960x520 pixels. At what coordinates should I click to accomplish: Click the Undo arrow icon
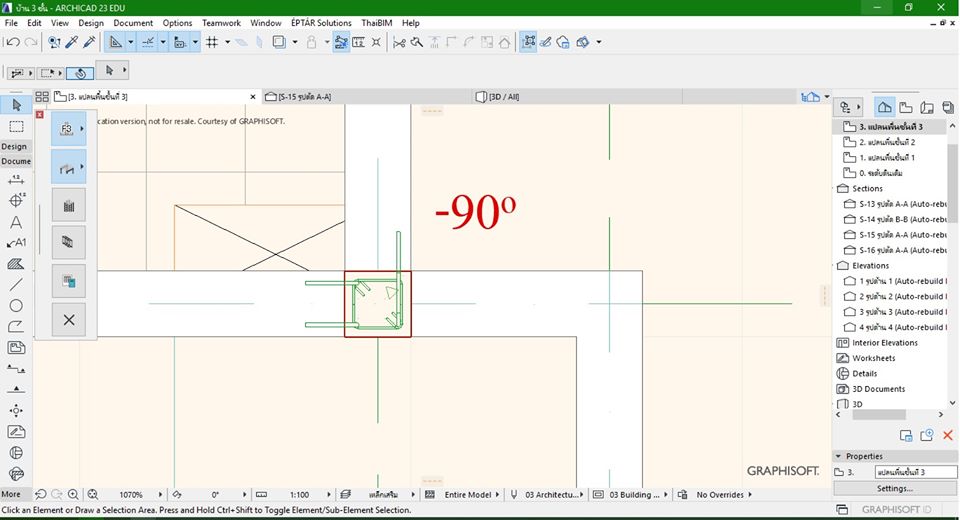click(x=11, y=42)
